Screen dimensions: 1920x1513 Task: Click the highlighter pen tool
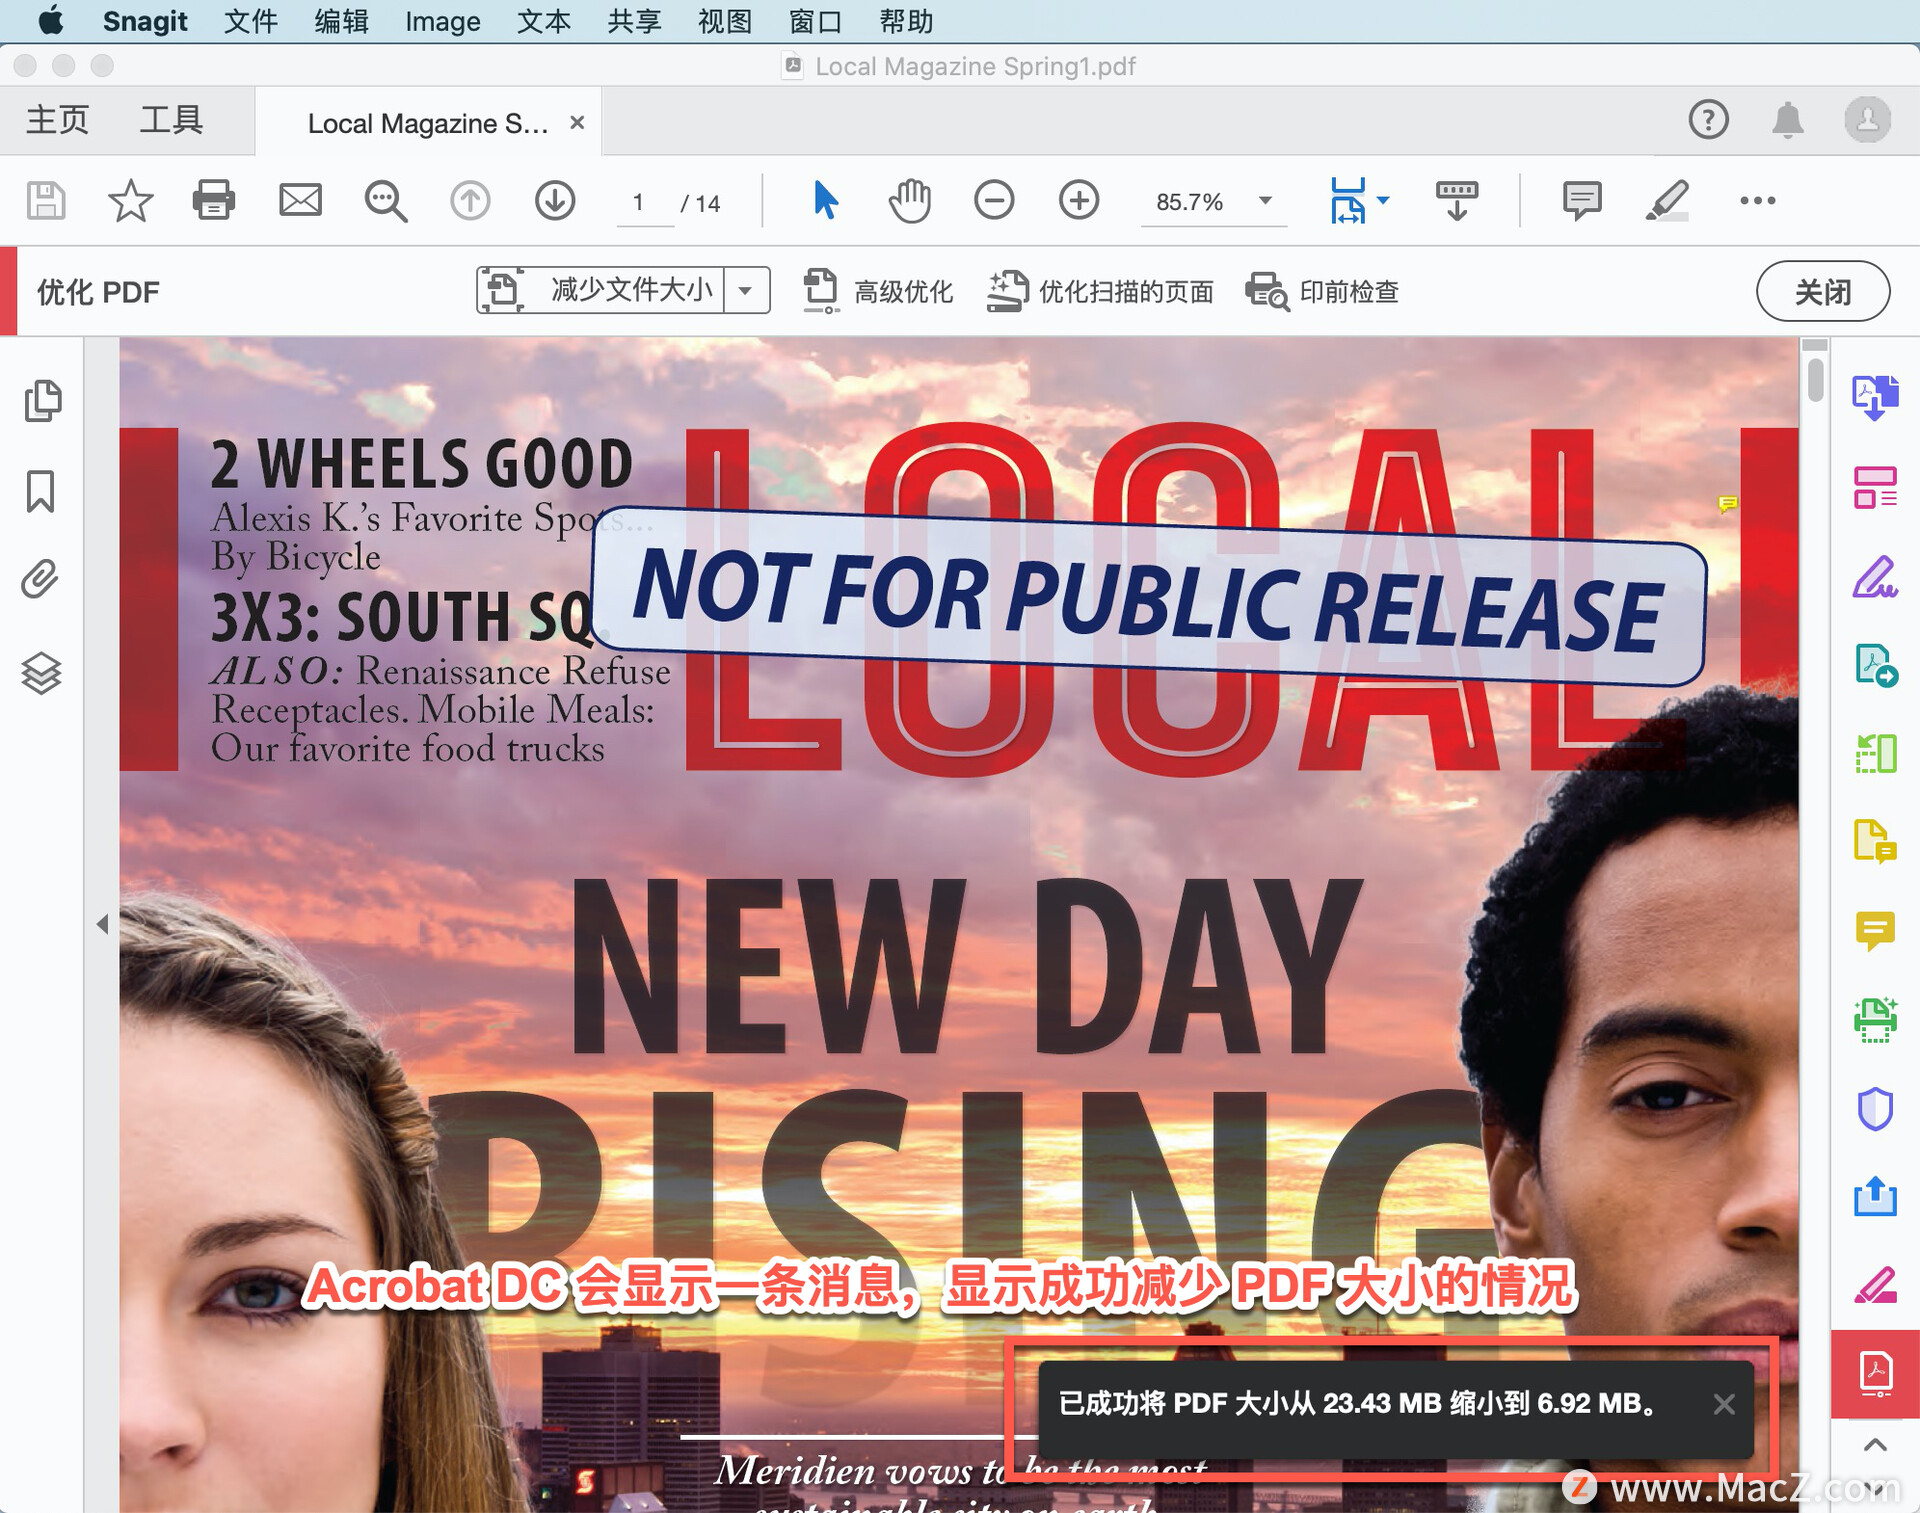[1667, 201]
